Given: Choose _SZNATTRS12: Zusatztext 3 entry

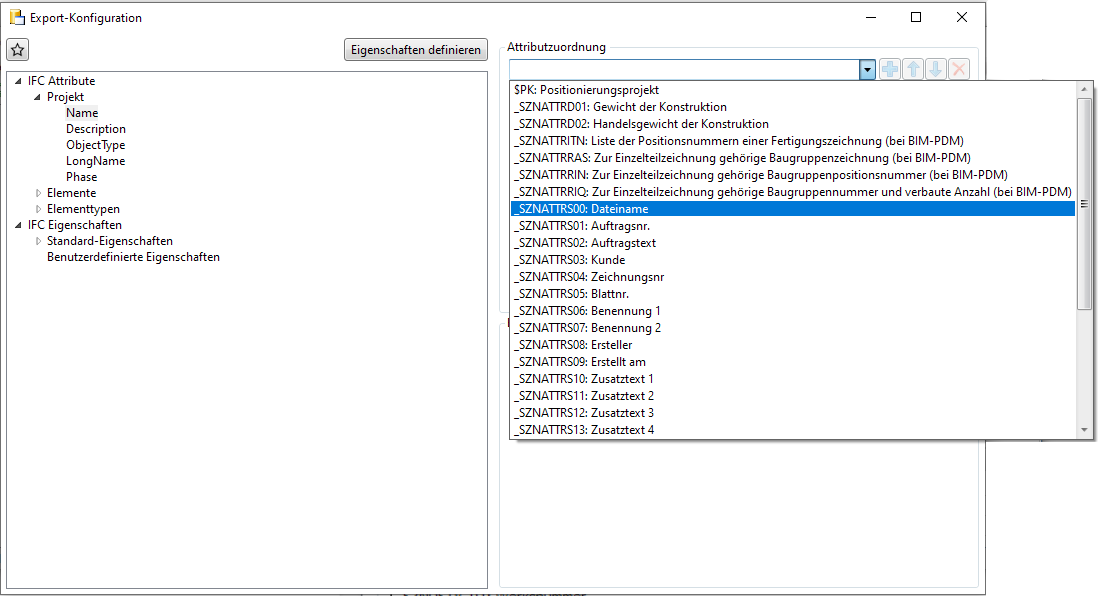Looking at the screenshot, I should coord(793,413).
